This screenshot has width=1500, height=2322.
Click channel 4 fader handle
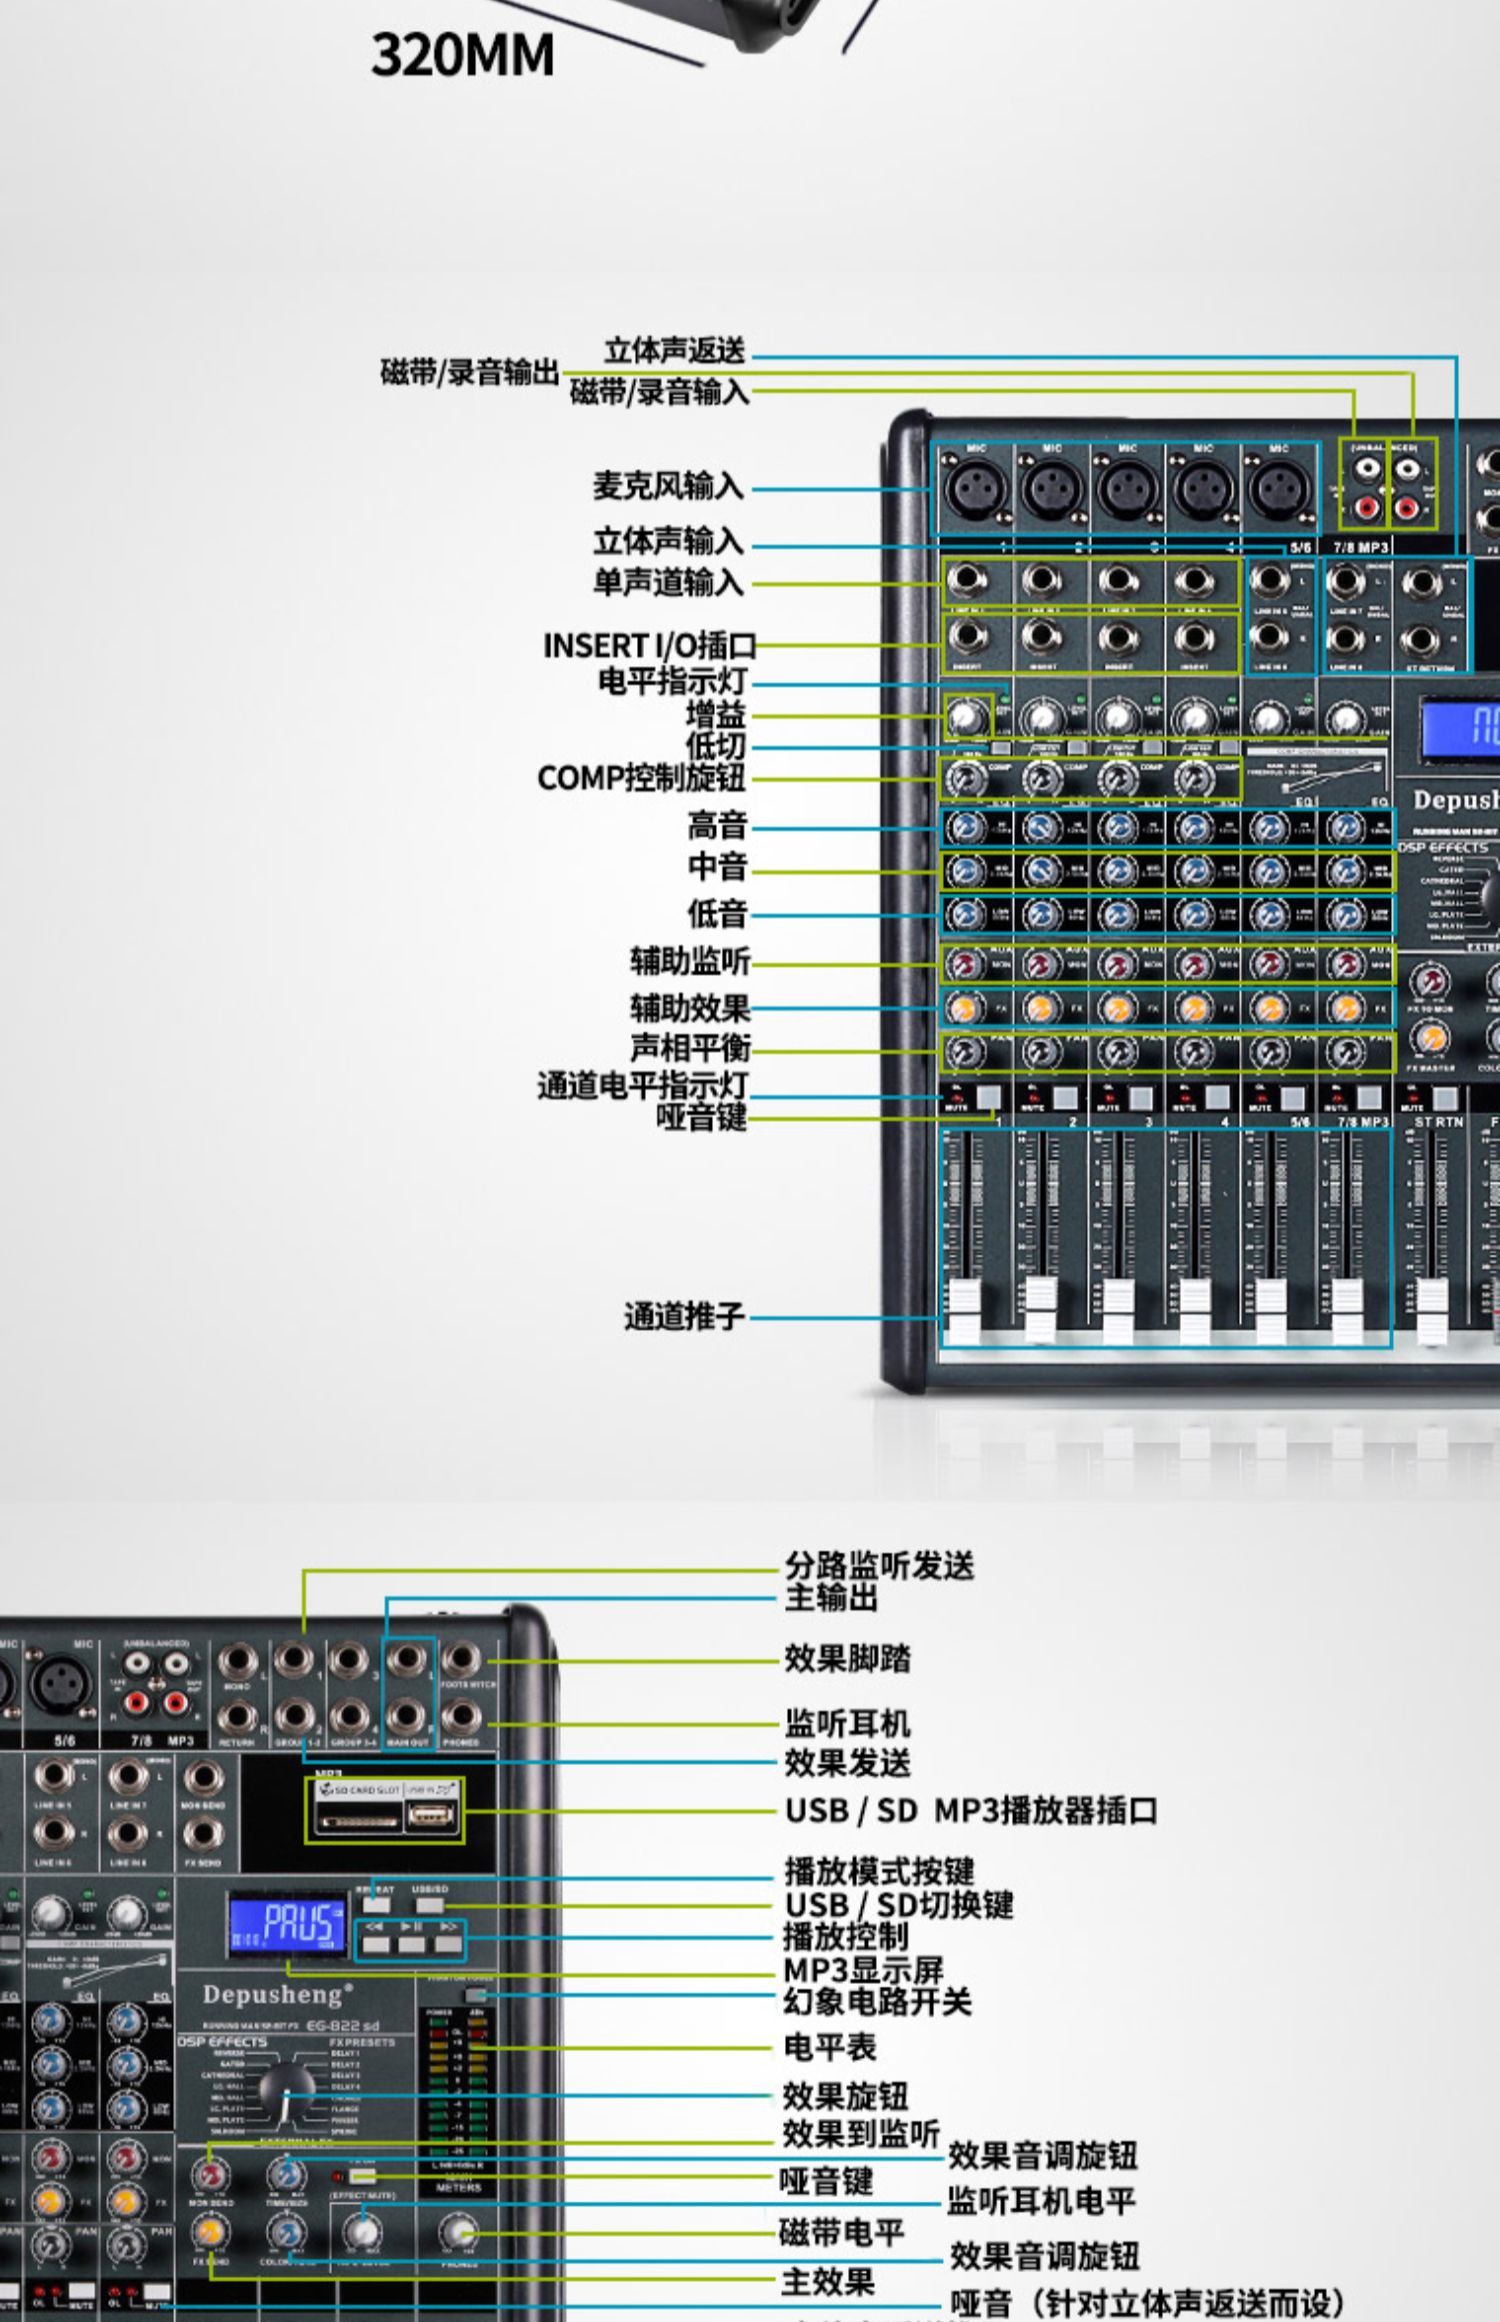(1195, 1310)
